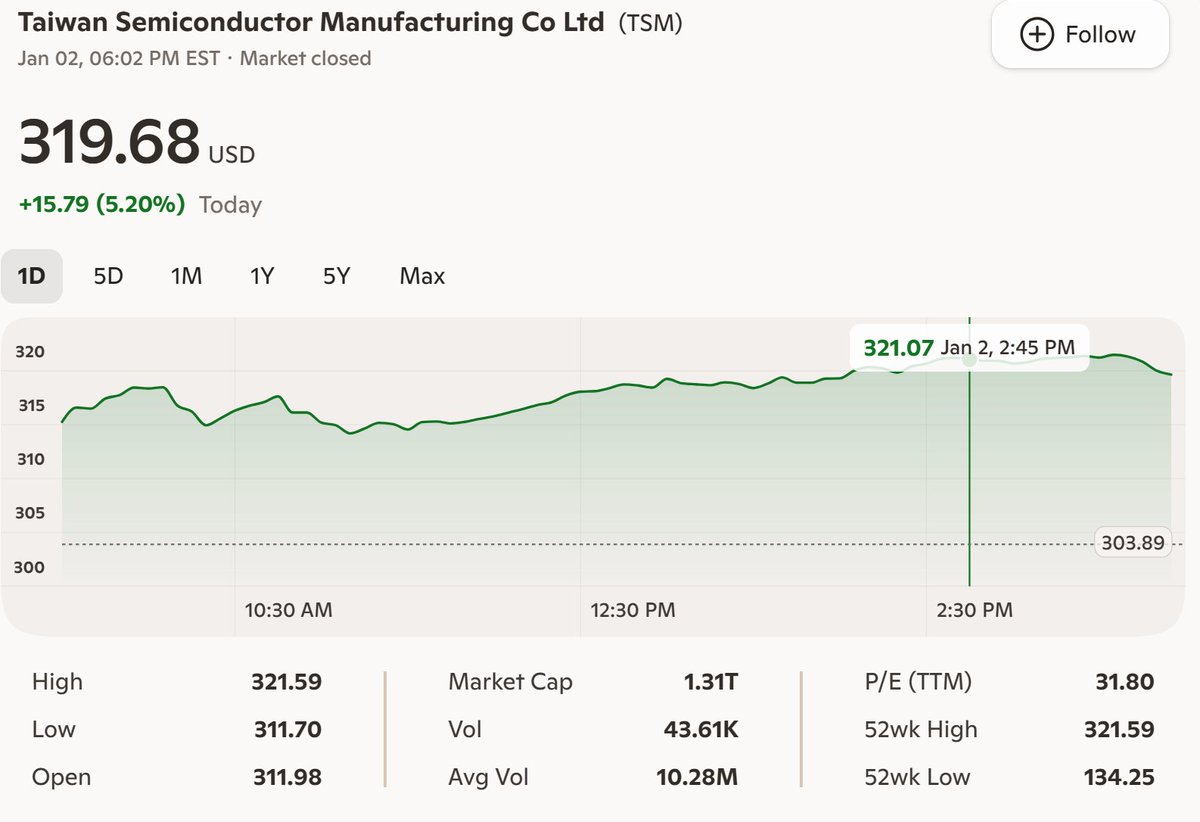View the 1Y yearly performance chart
1200x822 pixels.
coord(261,276)
